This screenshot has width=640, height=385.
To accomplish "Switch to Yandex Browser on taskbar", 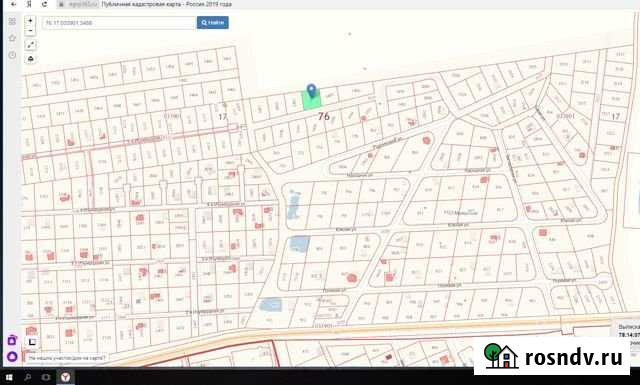I will (x=65, y=377).
